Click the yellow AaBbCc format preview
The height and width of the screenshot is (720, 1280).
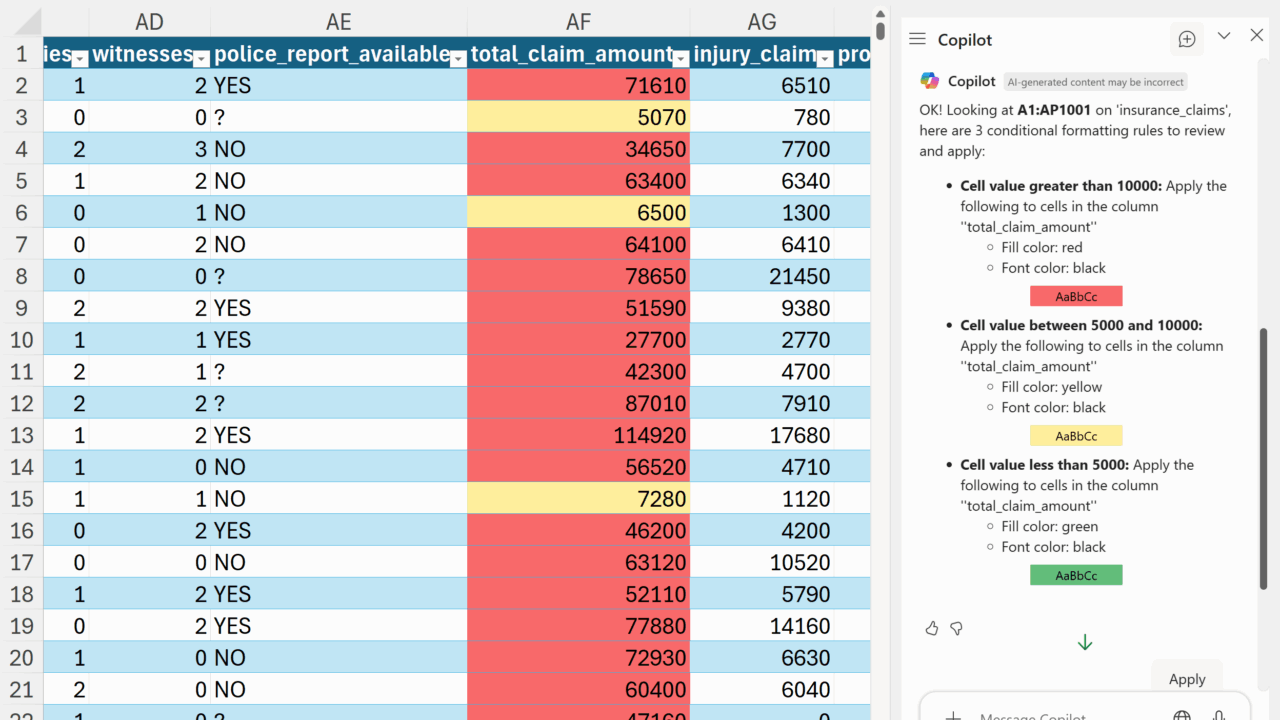(1076, 436)
